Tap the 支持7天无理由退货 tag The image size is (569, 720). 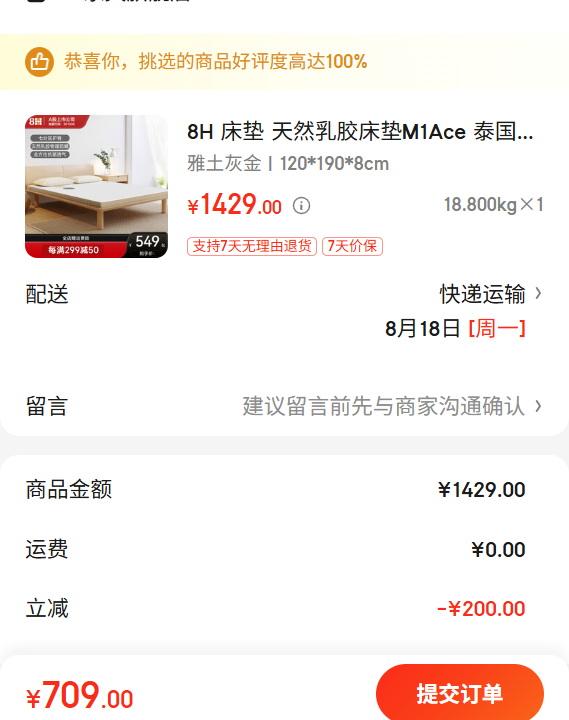(x=252, y=246)
